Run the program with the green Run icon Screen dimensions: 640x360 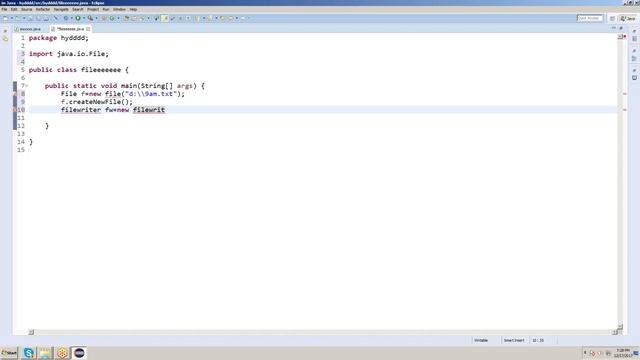[x=78, y=18]
